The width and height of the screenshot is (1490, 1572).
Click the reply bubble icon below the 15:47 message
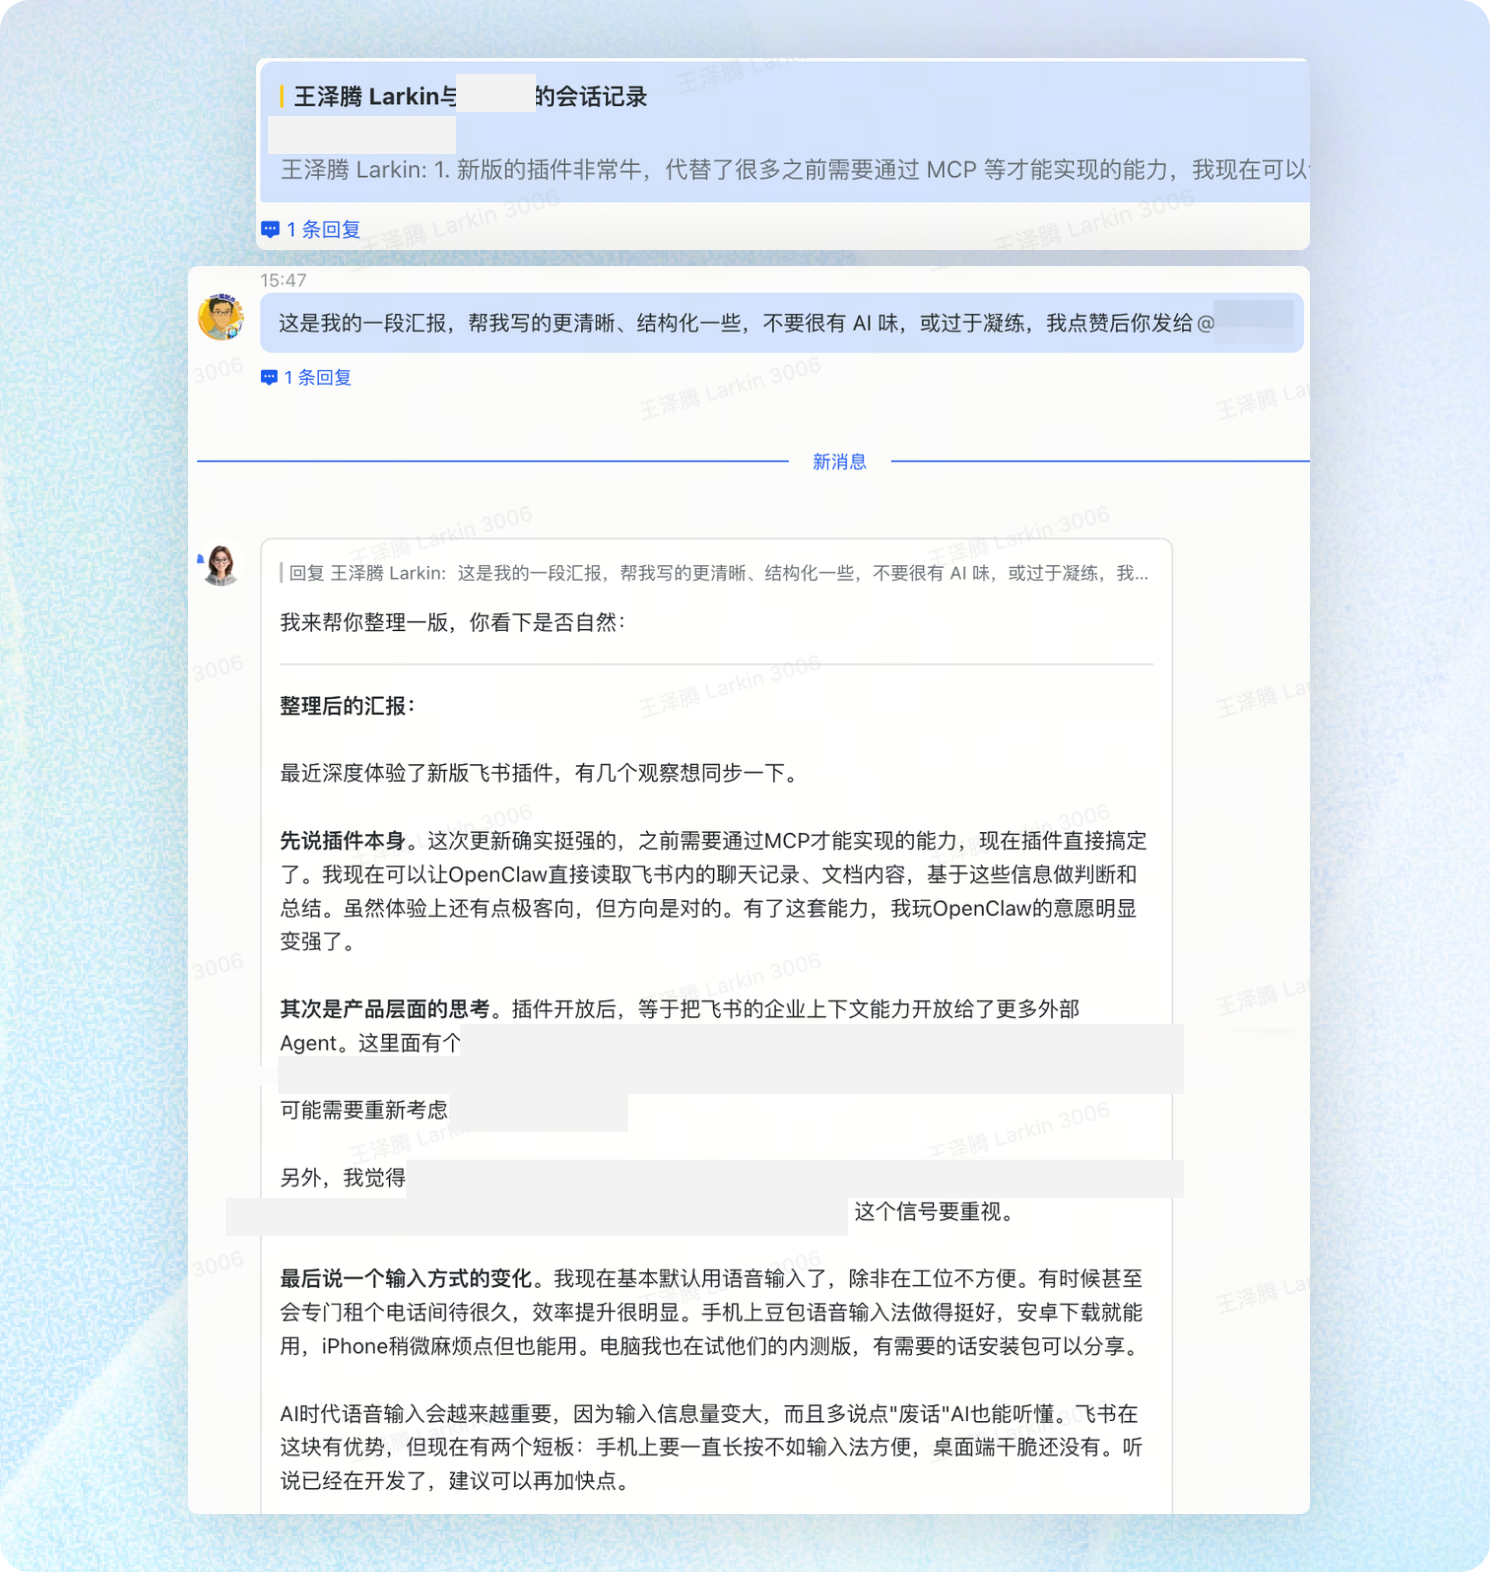269,377
